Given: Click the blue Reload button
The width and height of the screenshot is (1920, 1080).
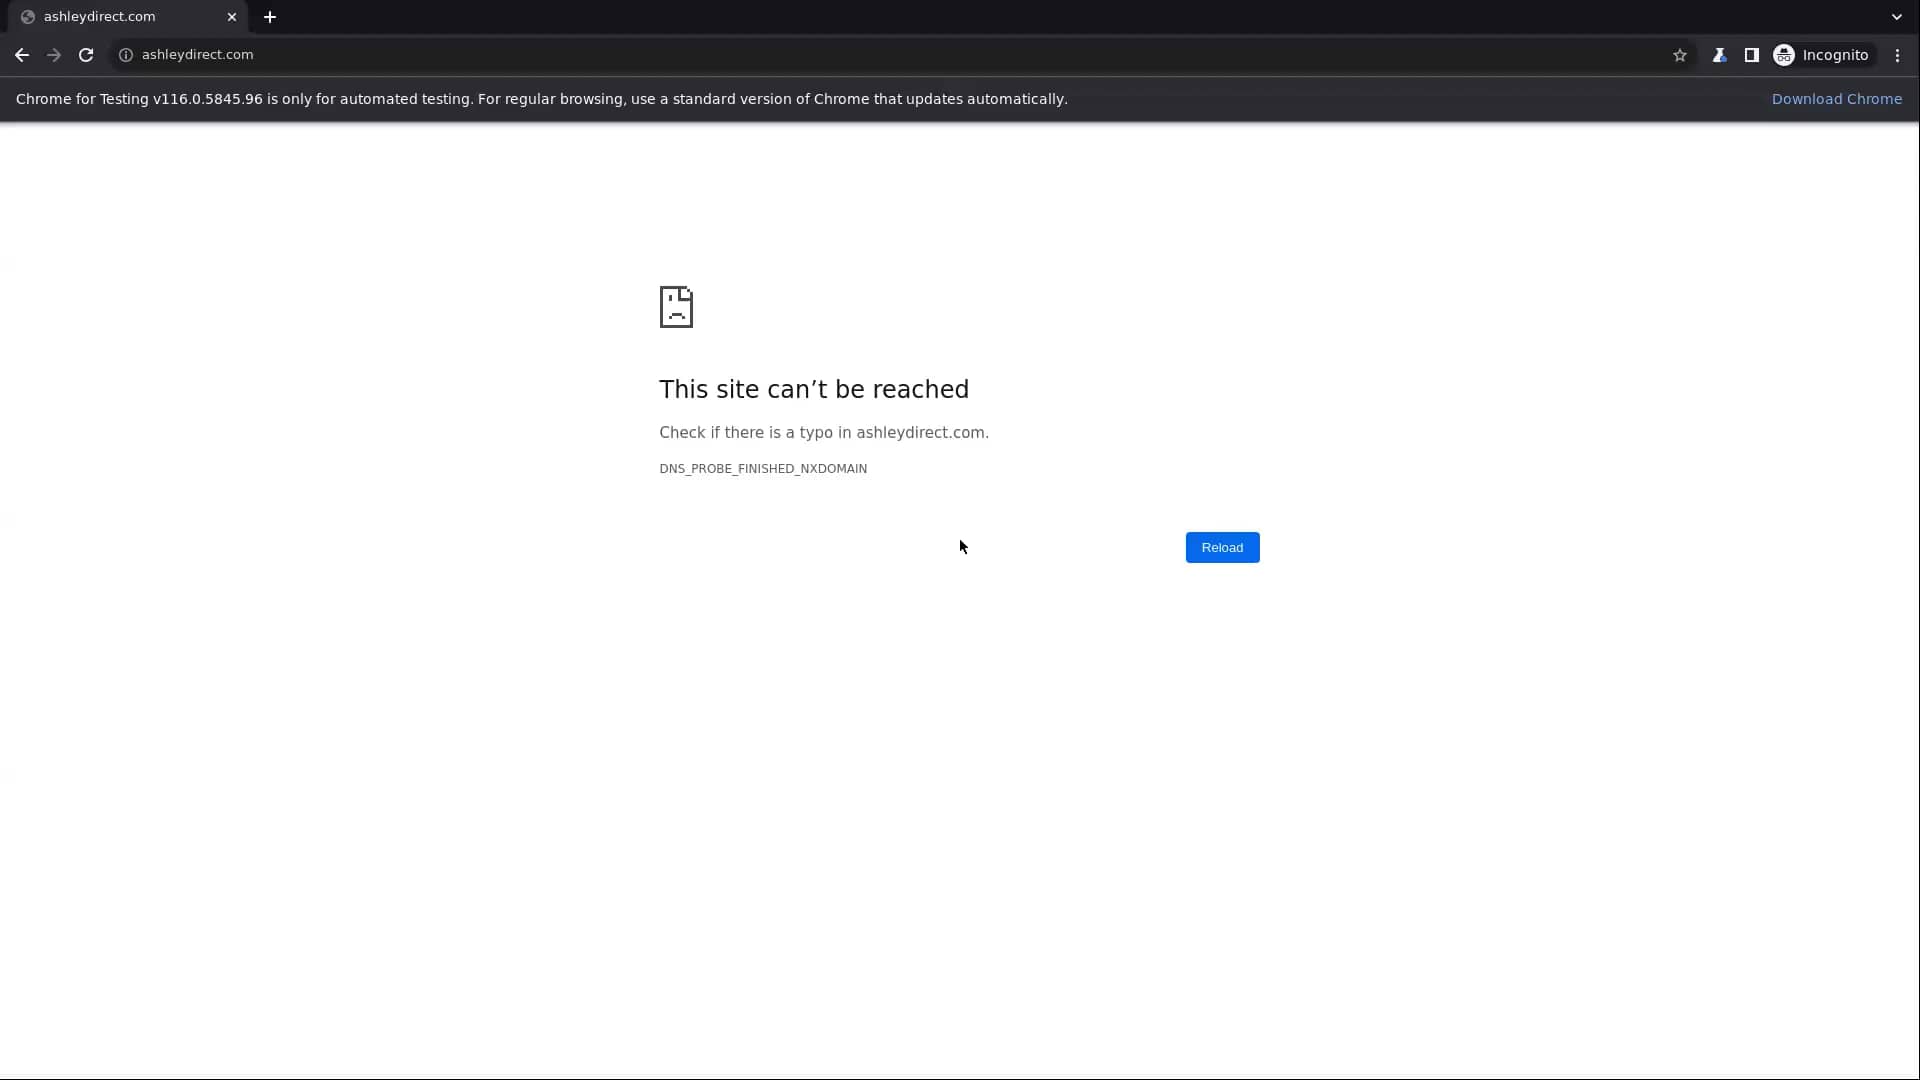Looking at the screenshot, I should 1222,547.
